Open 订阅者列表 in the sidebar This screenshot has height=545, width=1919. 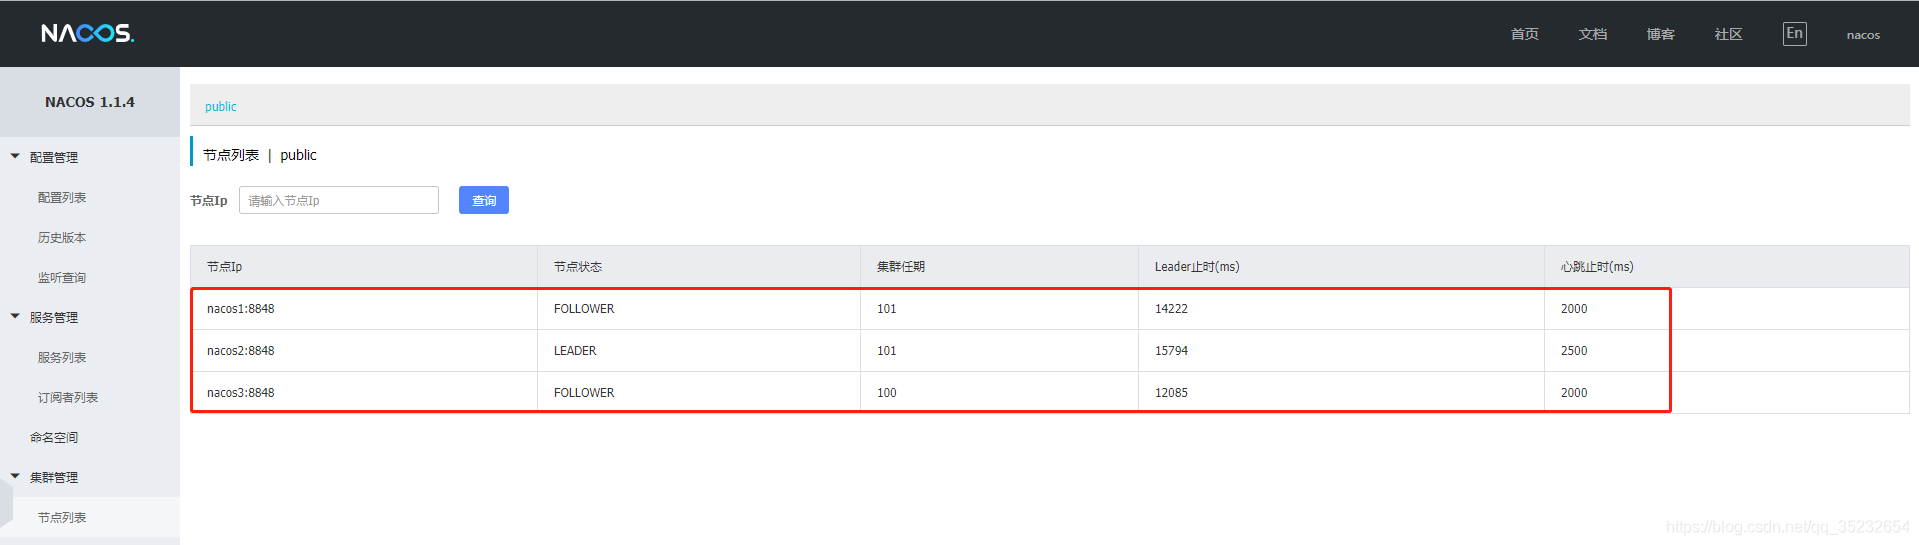[x=68, y=397]
